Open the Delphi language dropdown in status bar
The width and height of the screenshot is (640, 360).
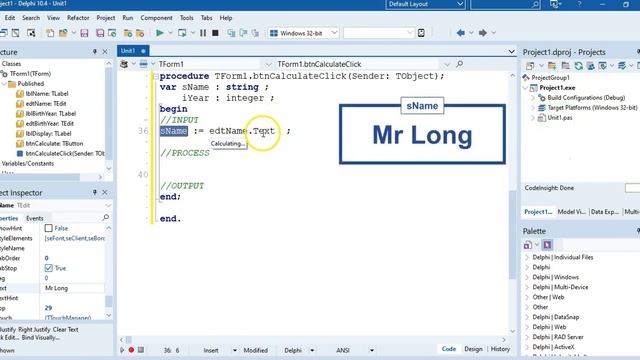click(x=312, y=350)
